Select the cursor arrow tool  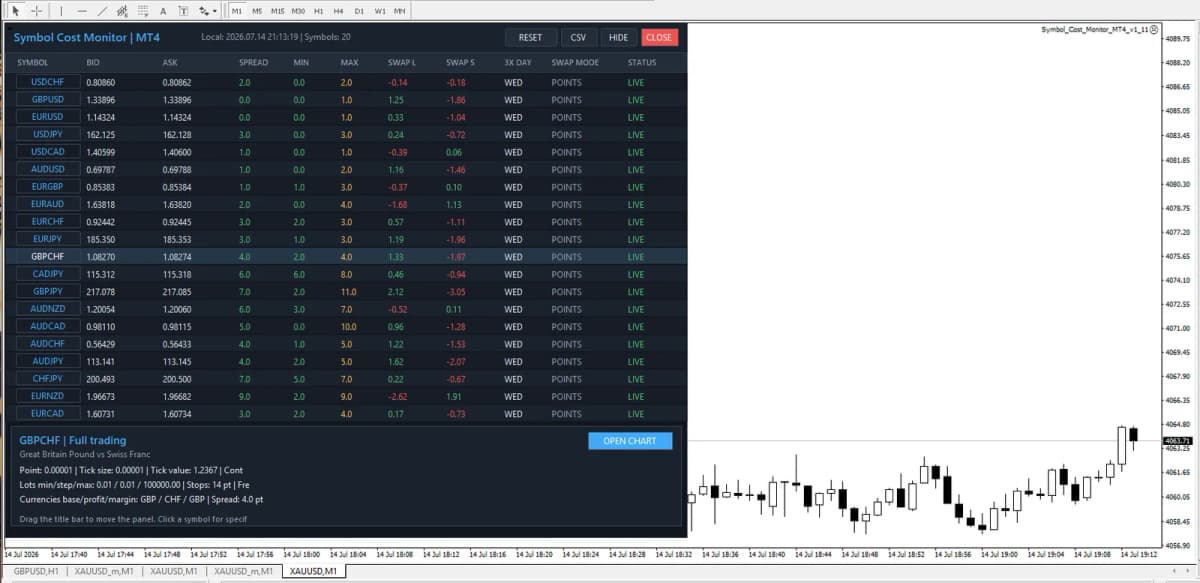point(16,10)
